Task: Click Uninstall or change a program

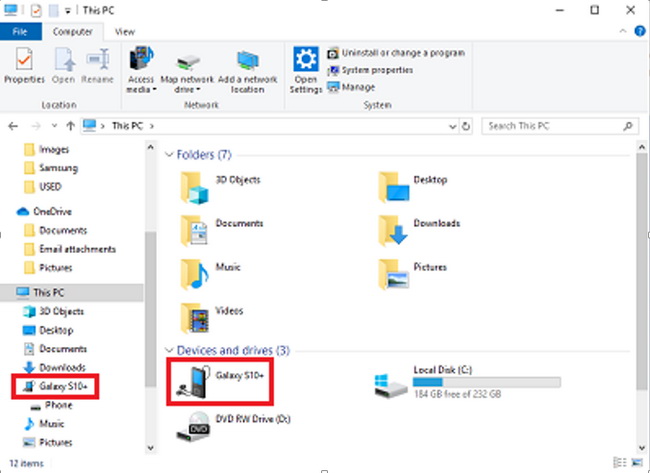Action: 396,53
